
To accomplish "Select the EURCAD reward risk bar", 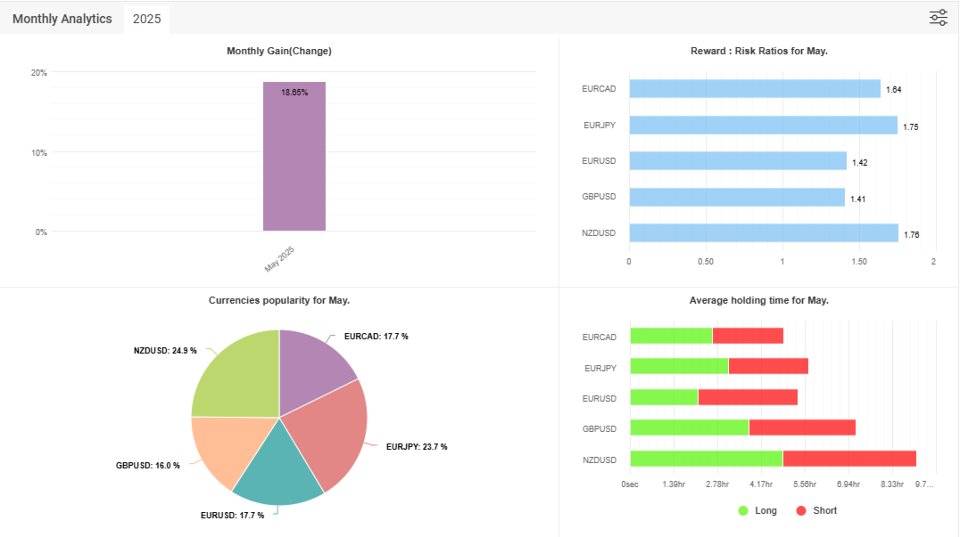I will [x=755, y=89].
